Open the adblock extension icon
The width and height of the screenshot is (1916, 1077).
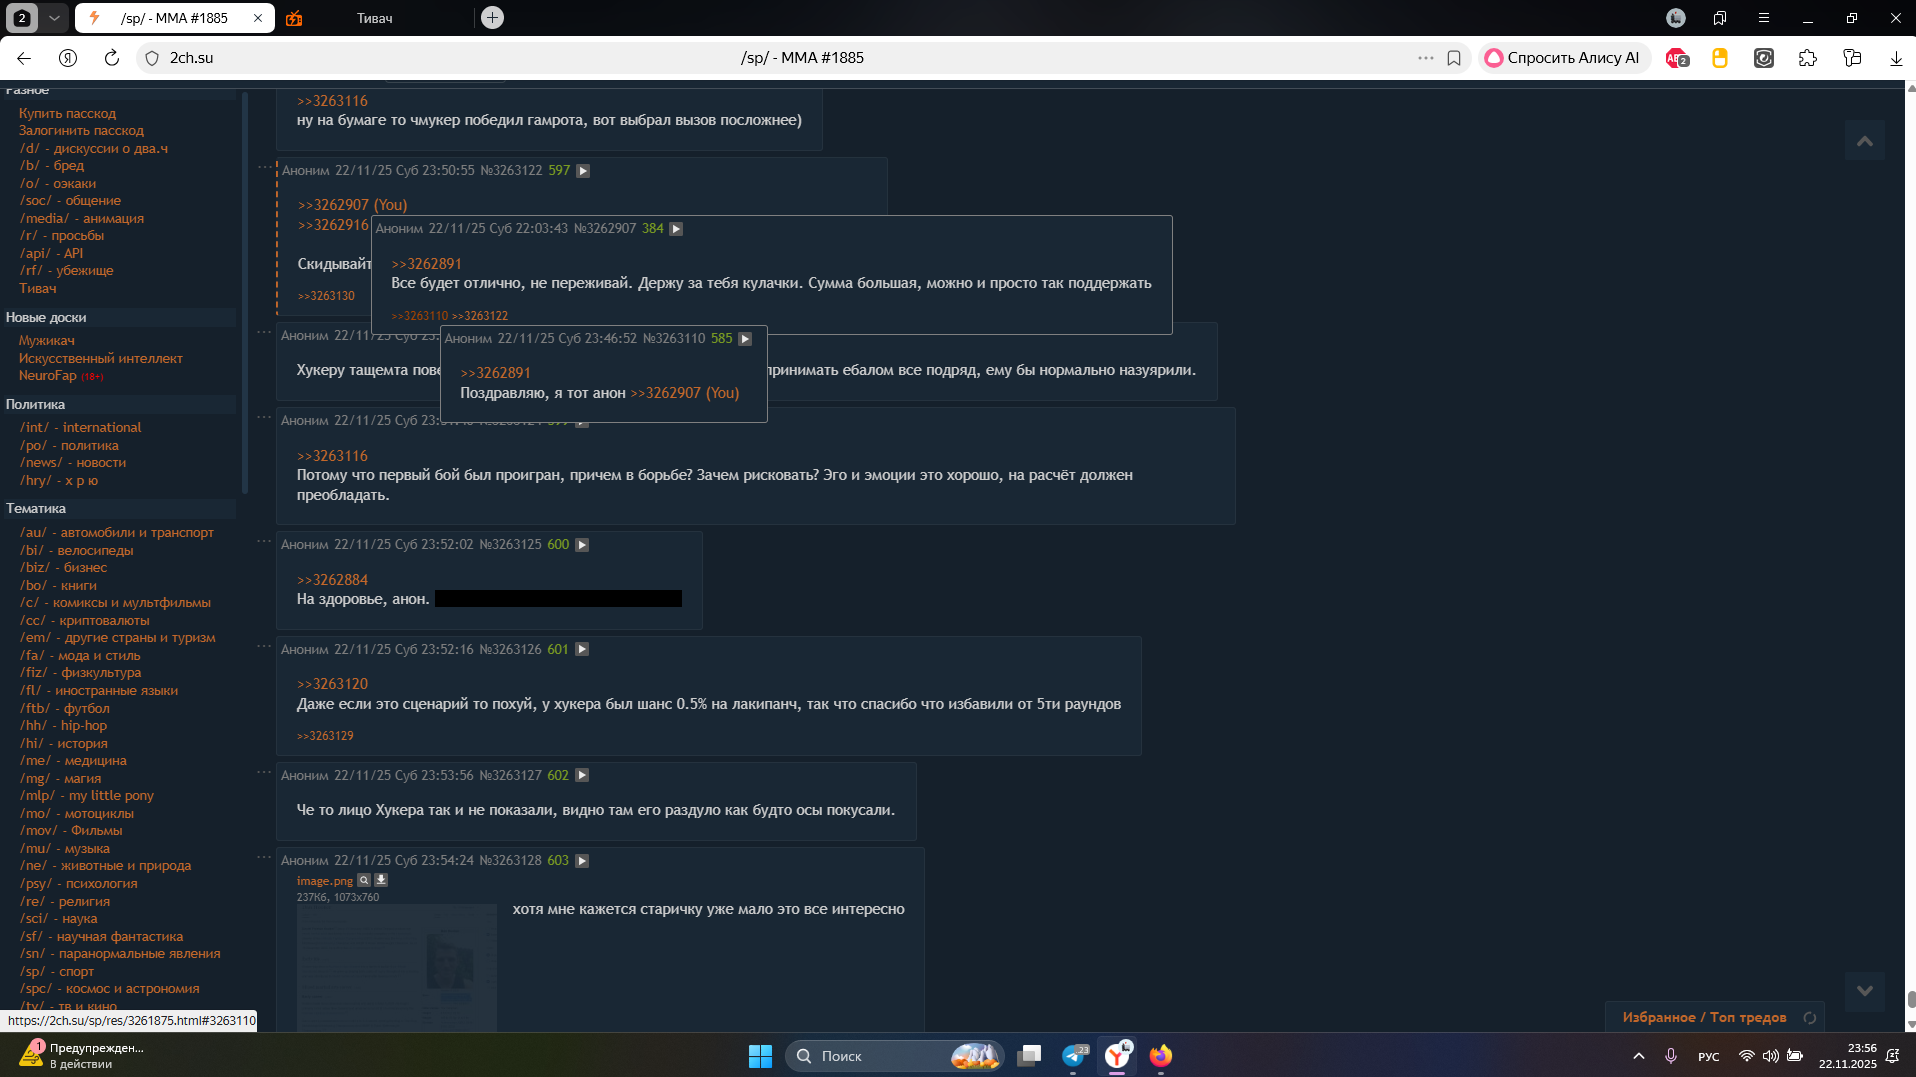click(x=1677, y=58)
